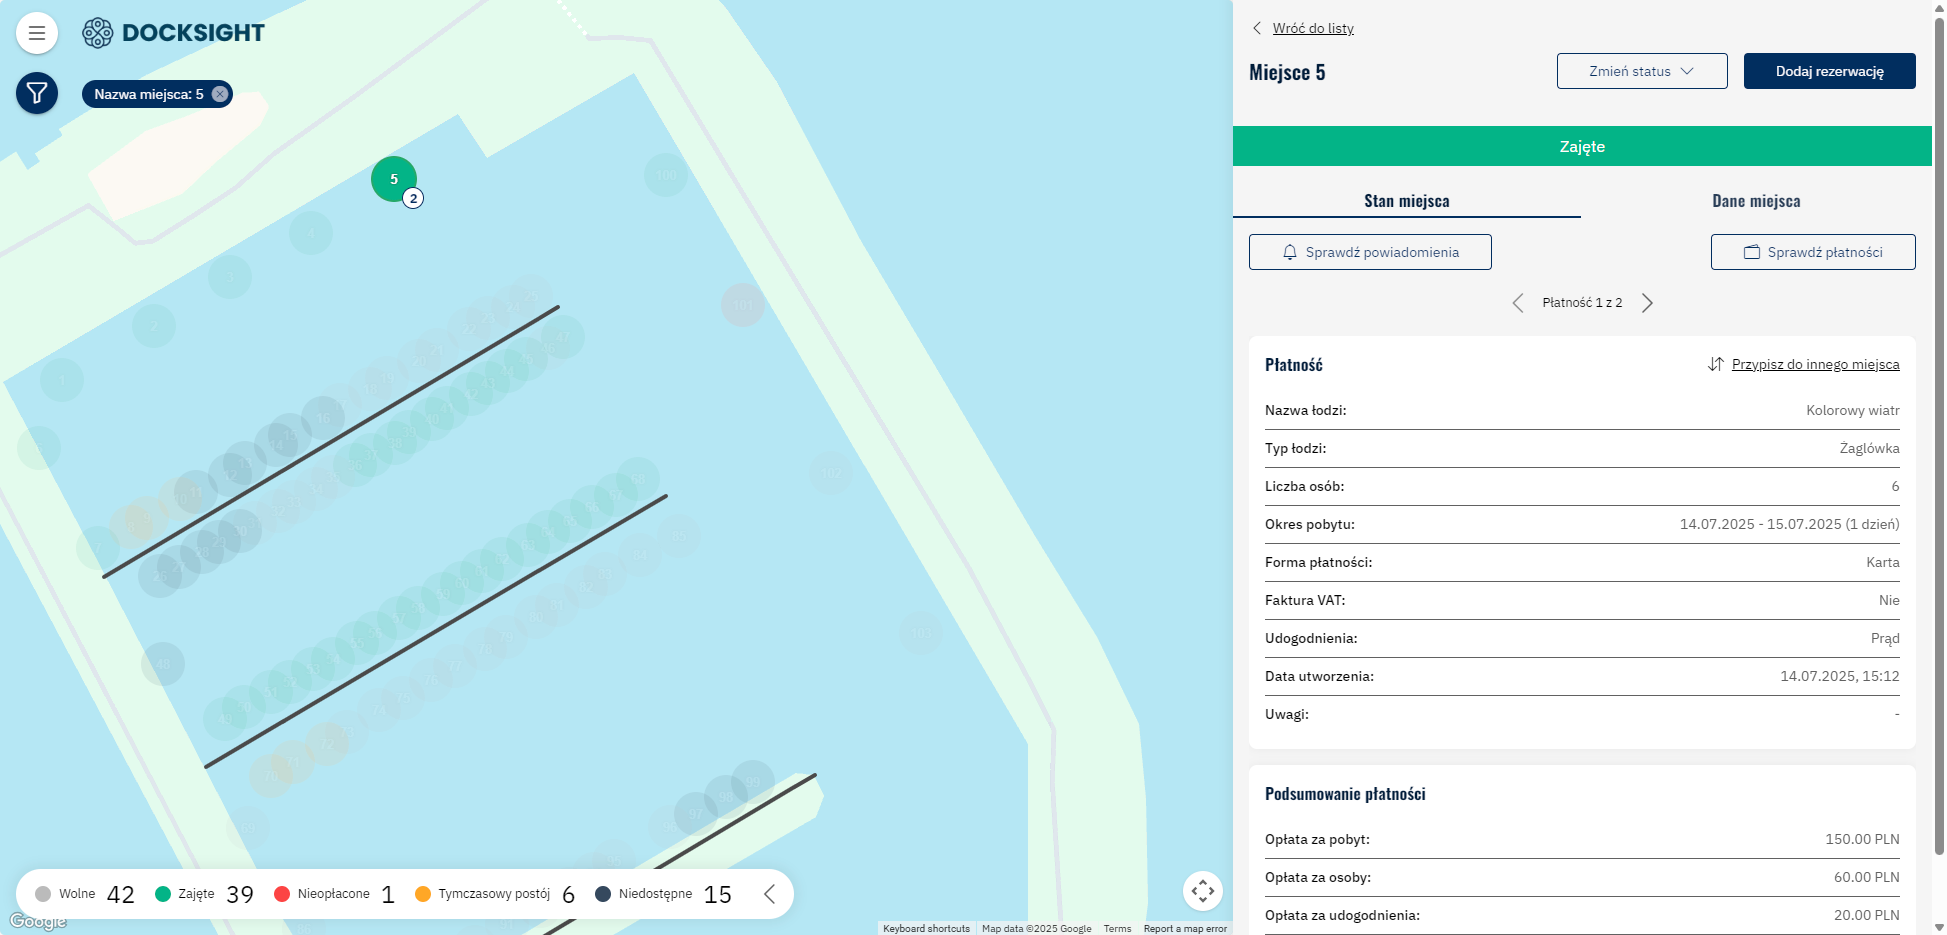Image resolution: width=1947 pixels, height=935 pixels.
Task: Click Niedostępne count 15 in legend
Action: click(x=718, y=894)
